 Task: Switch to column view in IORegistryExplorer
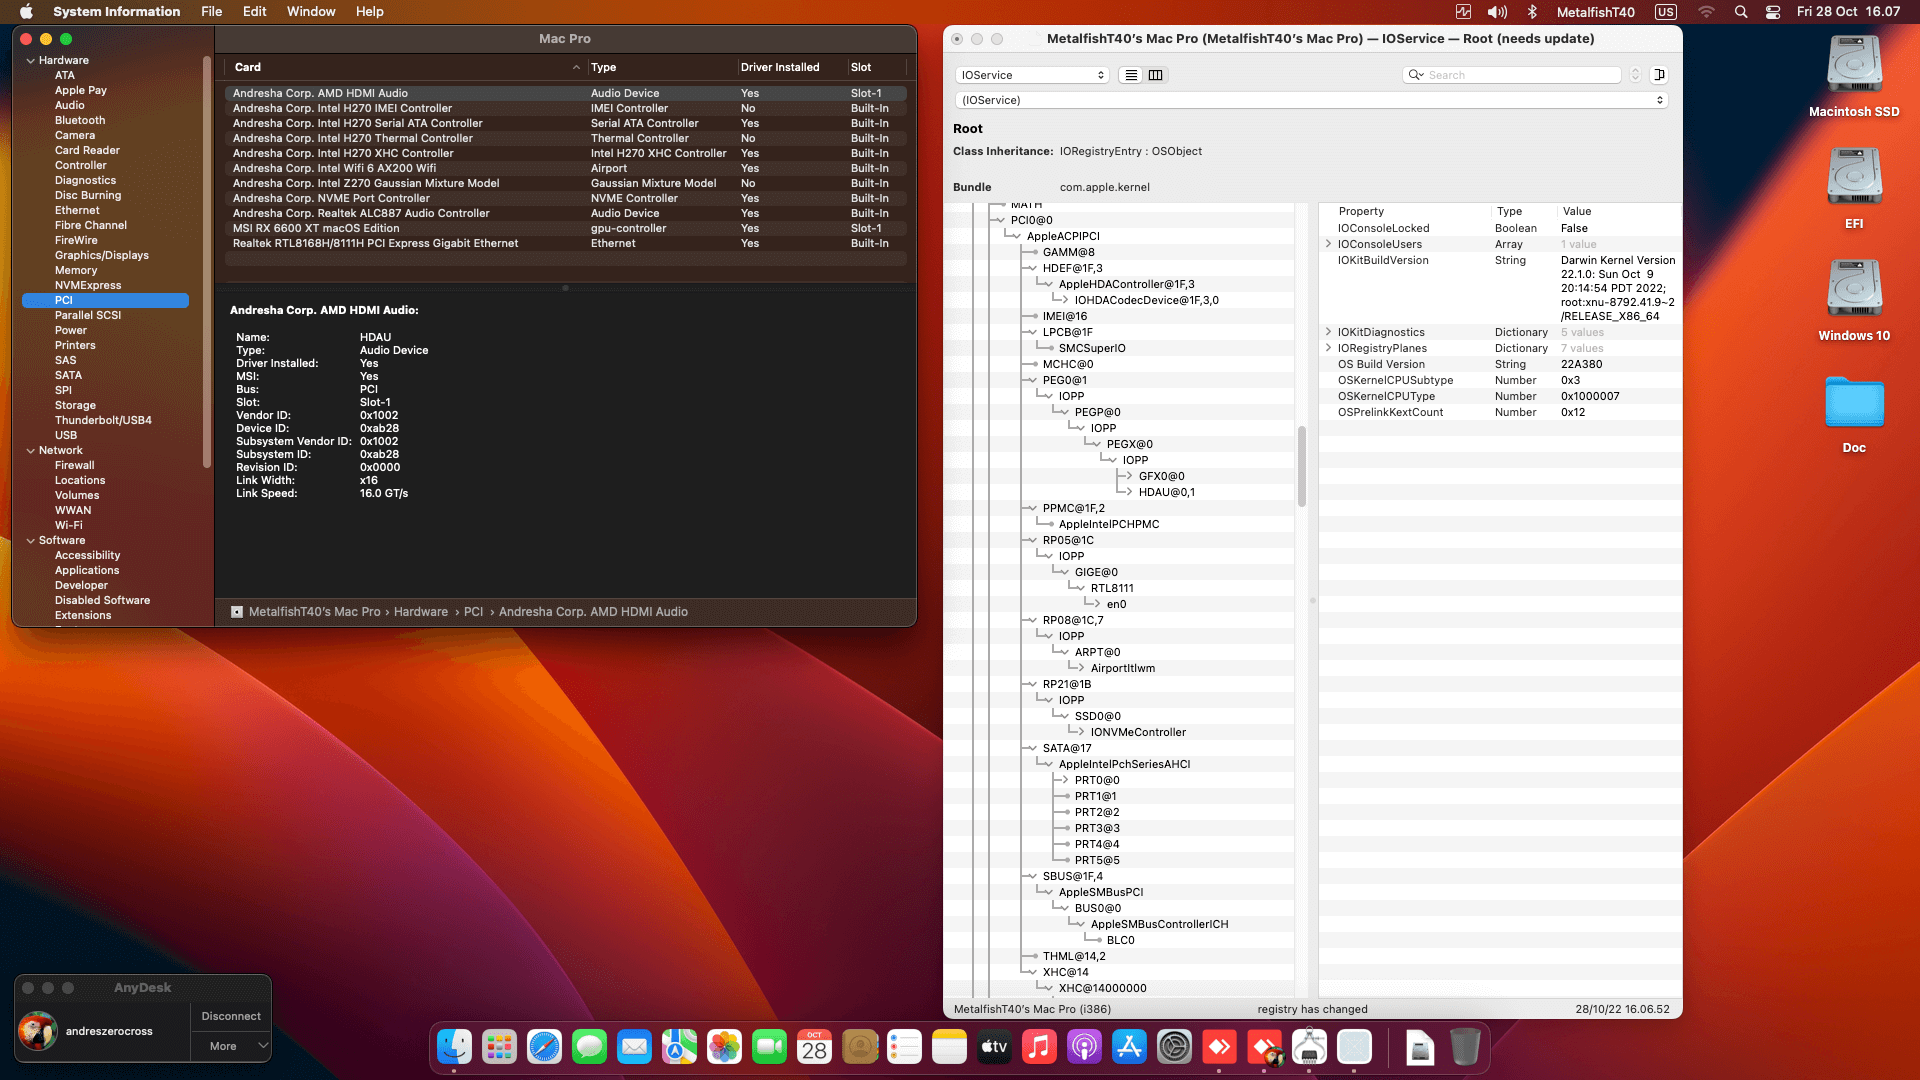point(1155,75)
